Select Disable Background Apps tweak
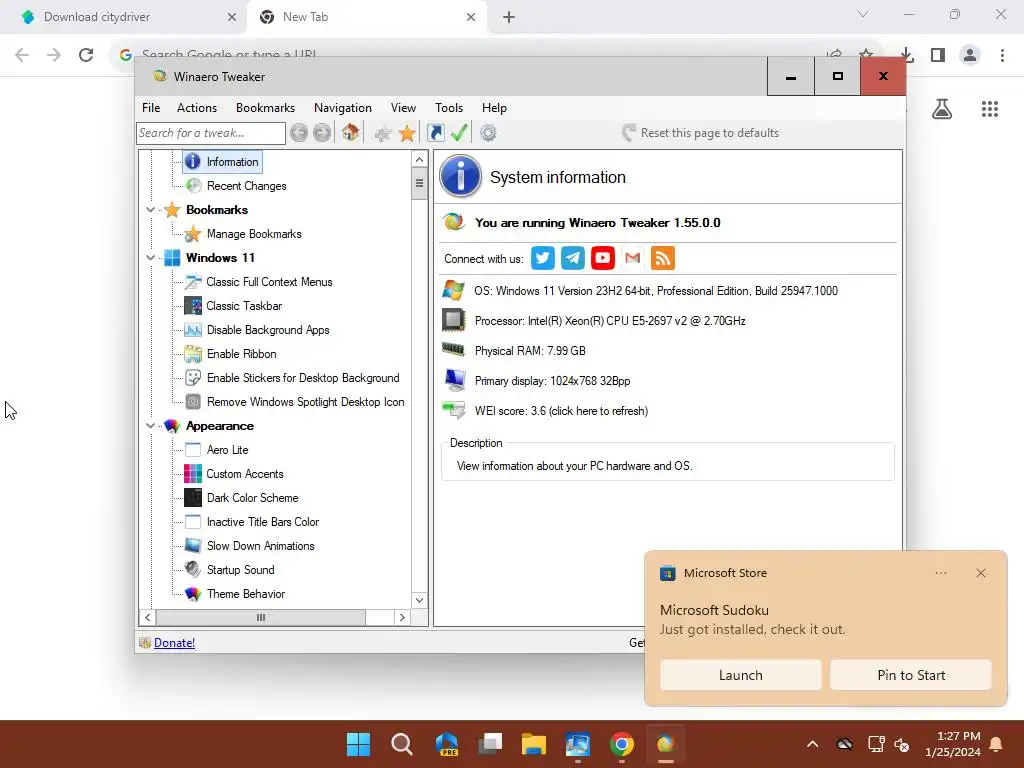1024x768 pixels. [268, 330]
